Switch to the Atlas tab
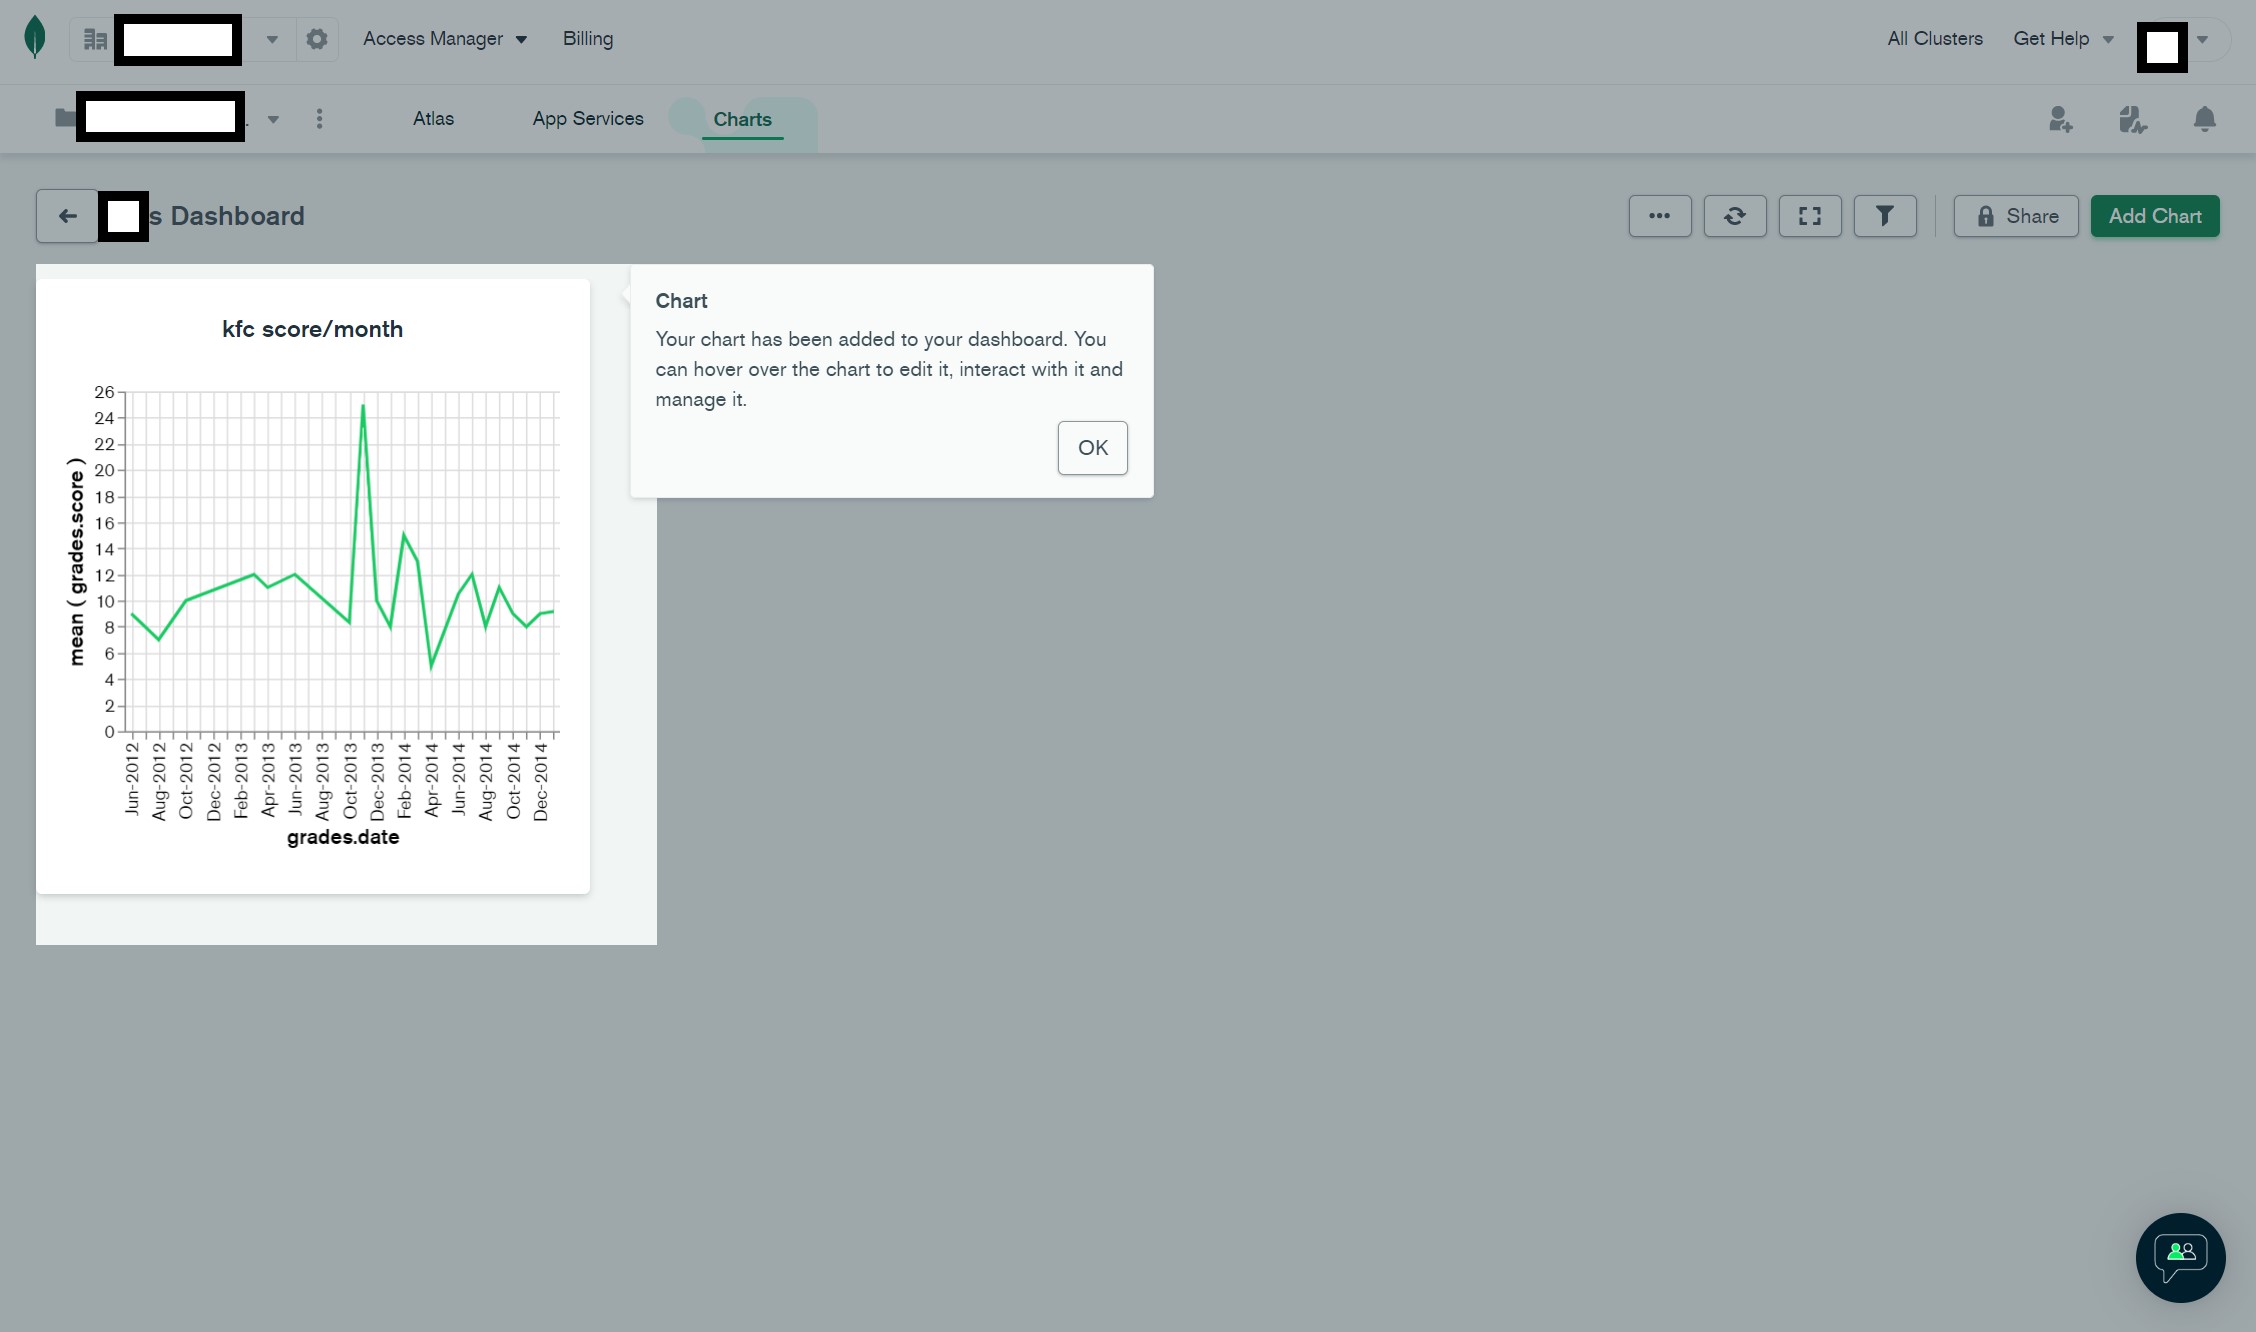This screenshot has width=2256, height=1332. point(433,119)
